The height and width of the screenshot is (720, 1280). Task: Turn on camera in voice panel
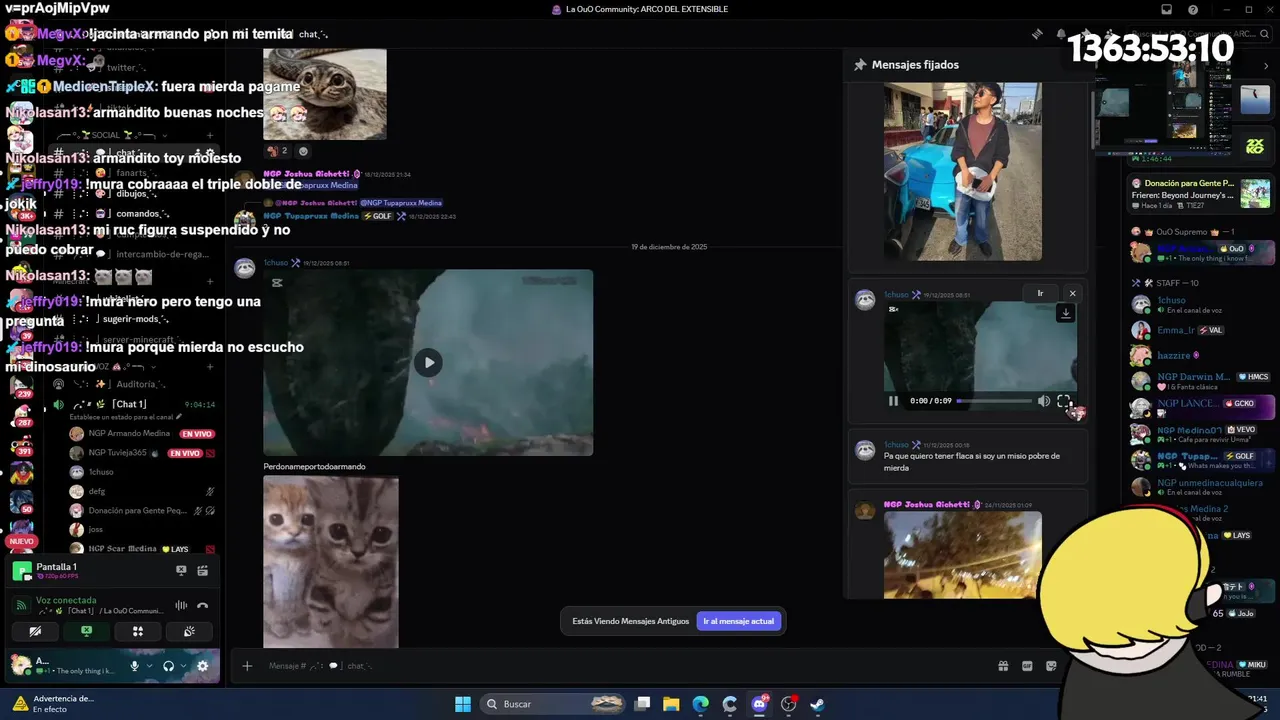tap(35, 631)
